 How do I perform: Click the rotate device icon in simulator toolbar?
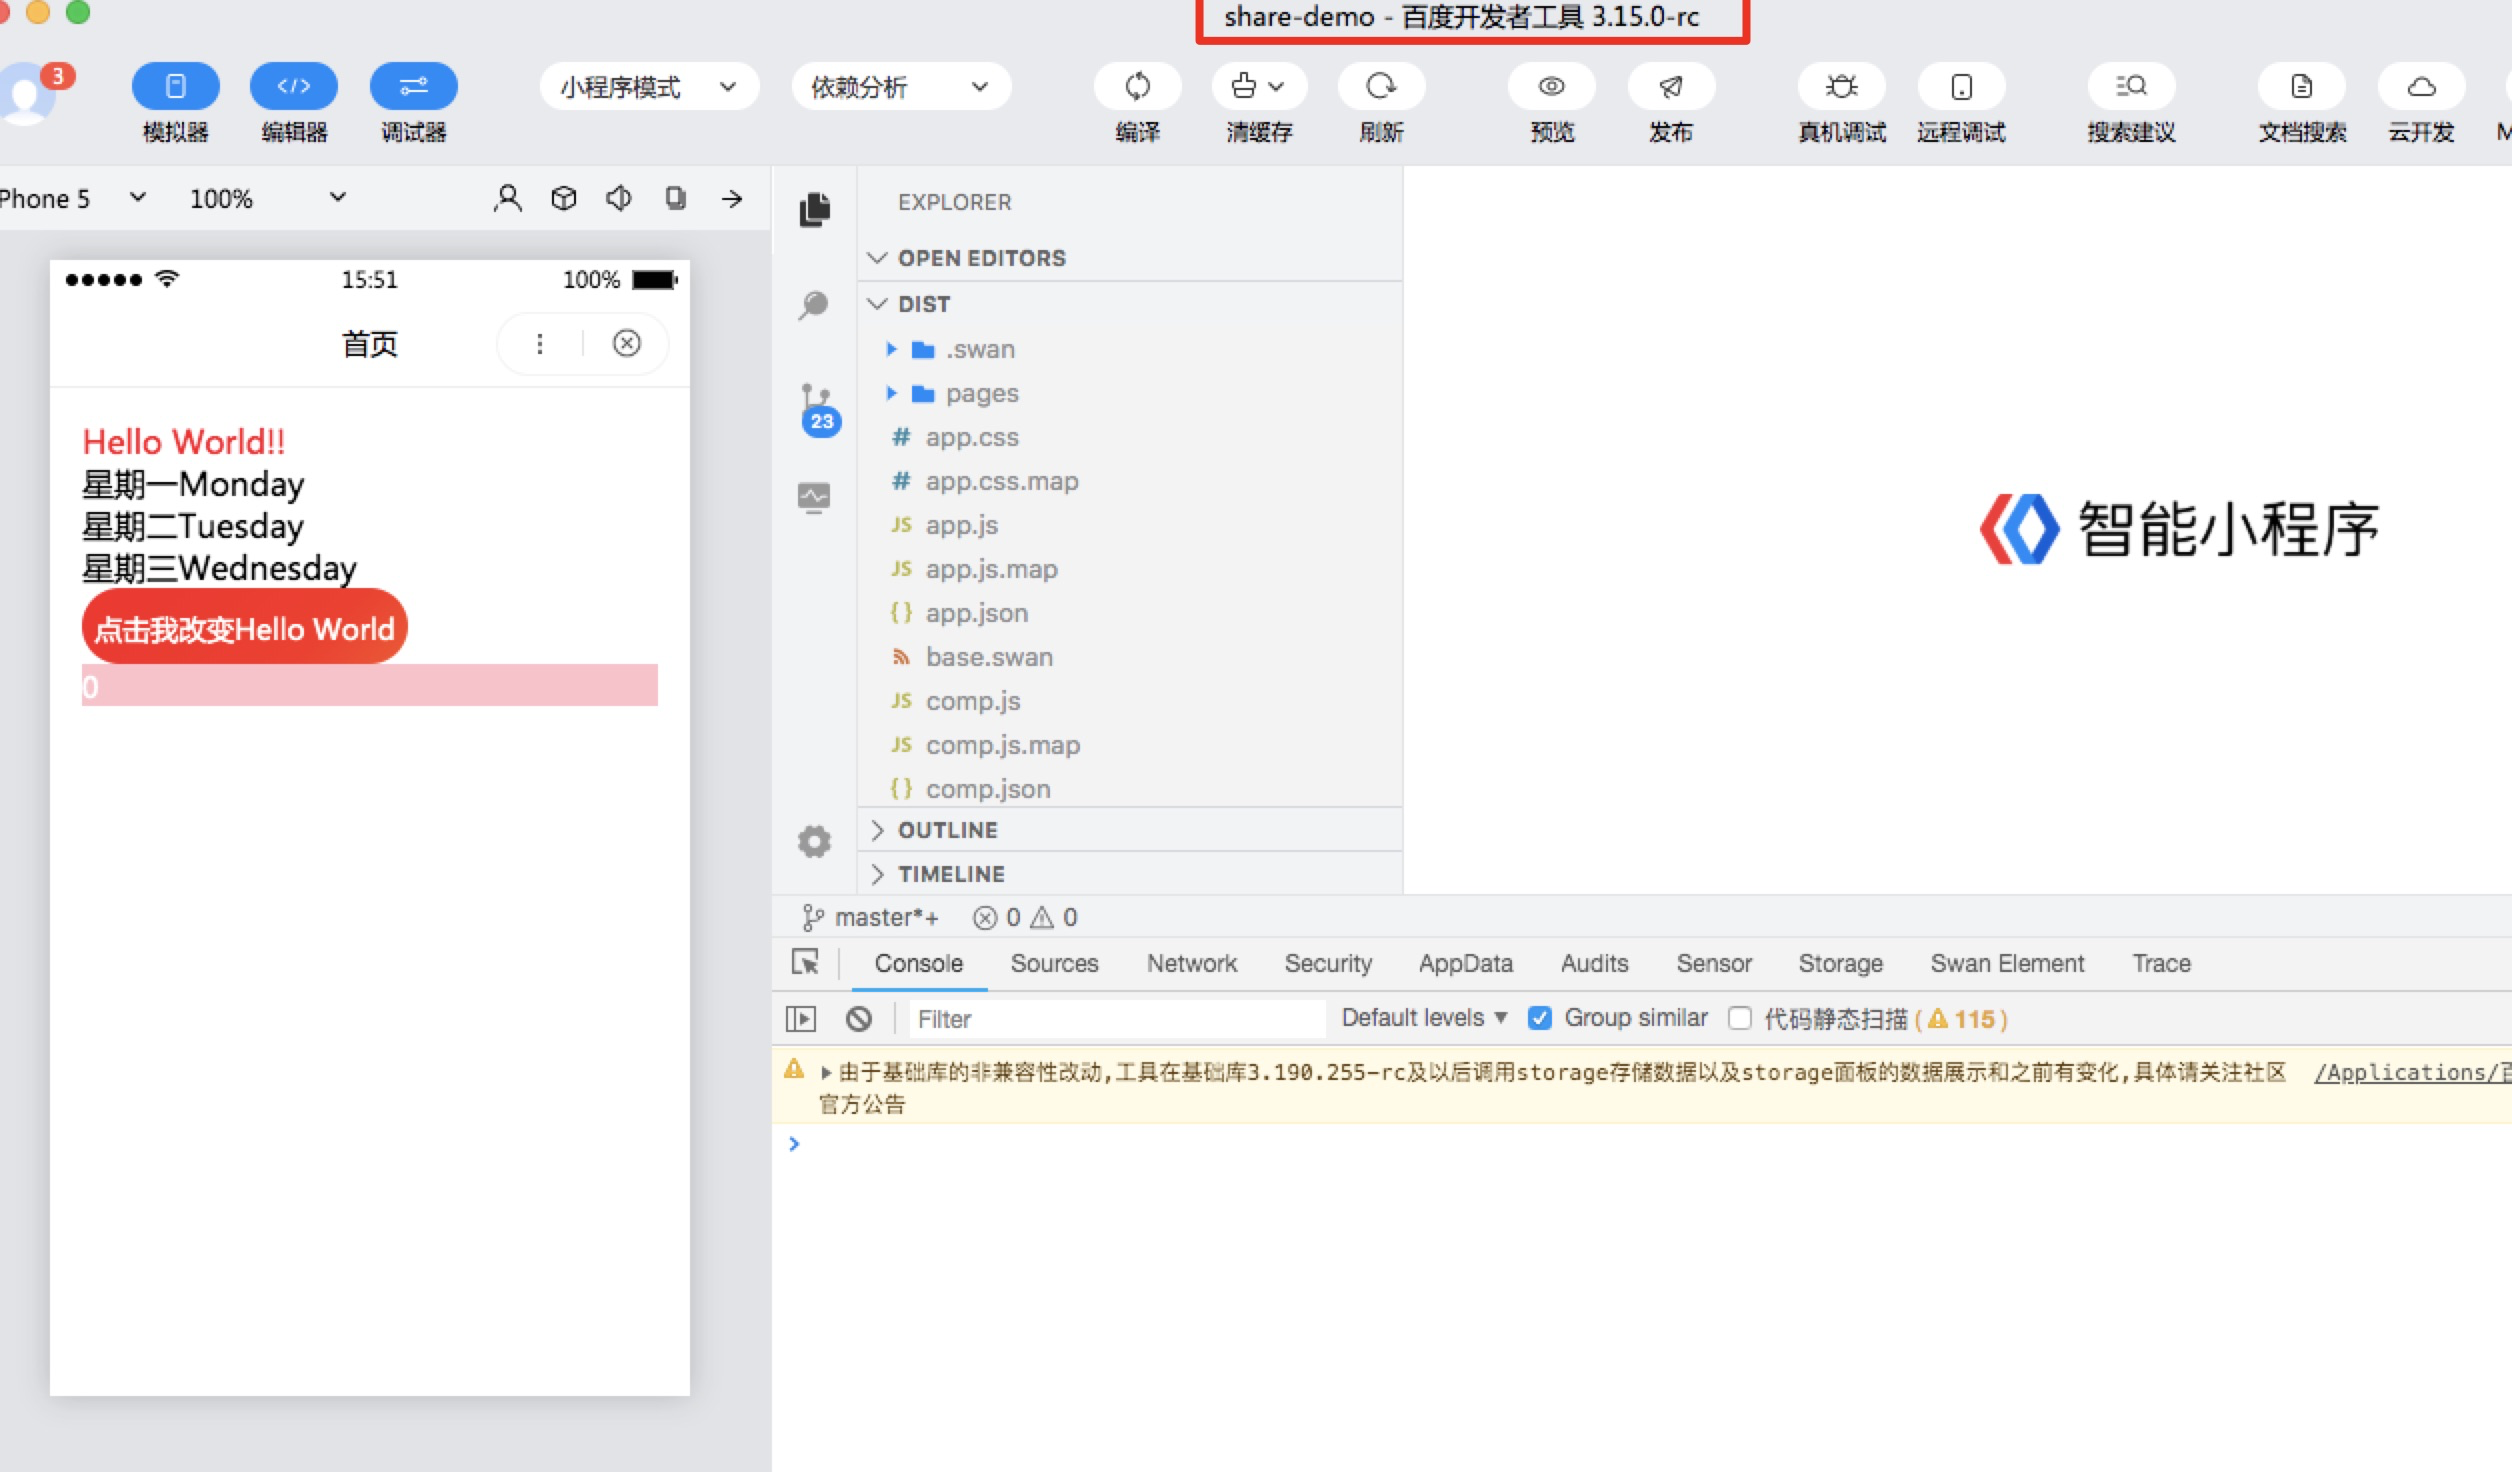pyautogui.click(x=676, y=198)
